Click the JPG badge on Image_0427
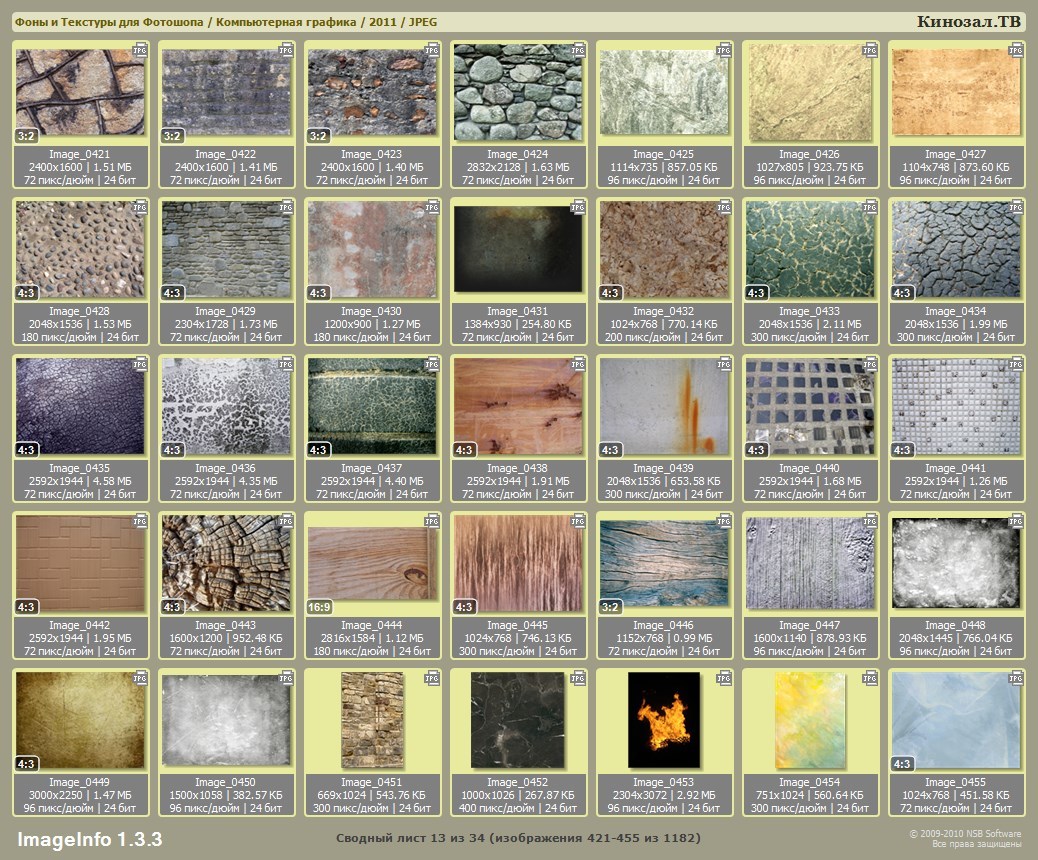This screenshot has height=860, width=1038. [1016, 50]
